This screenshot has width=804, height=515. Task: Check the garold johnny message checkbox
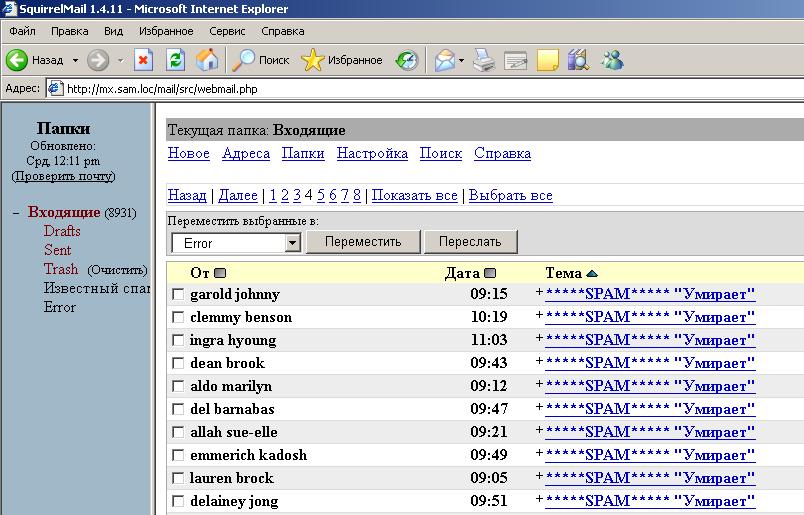click(x=178, y=294)
